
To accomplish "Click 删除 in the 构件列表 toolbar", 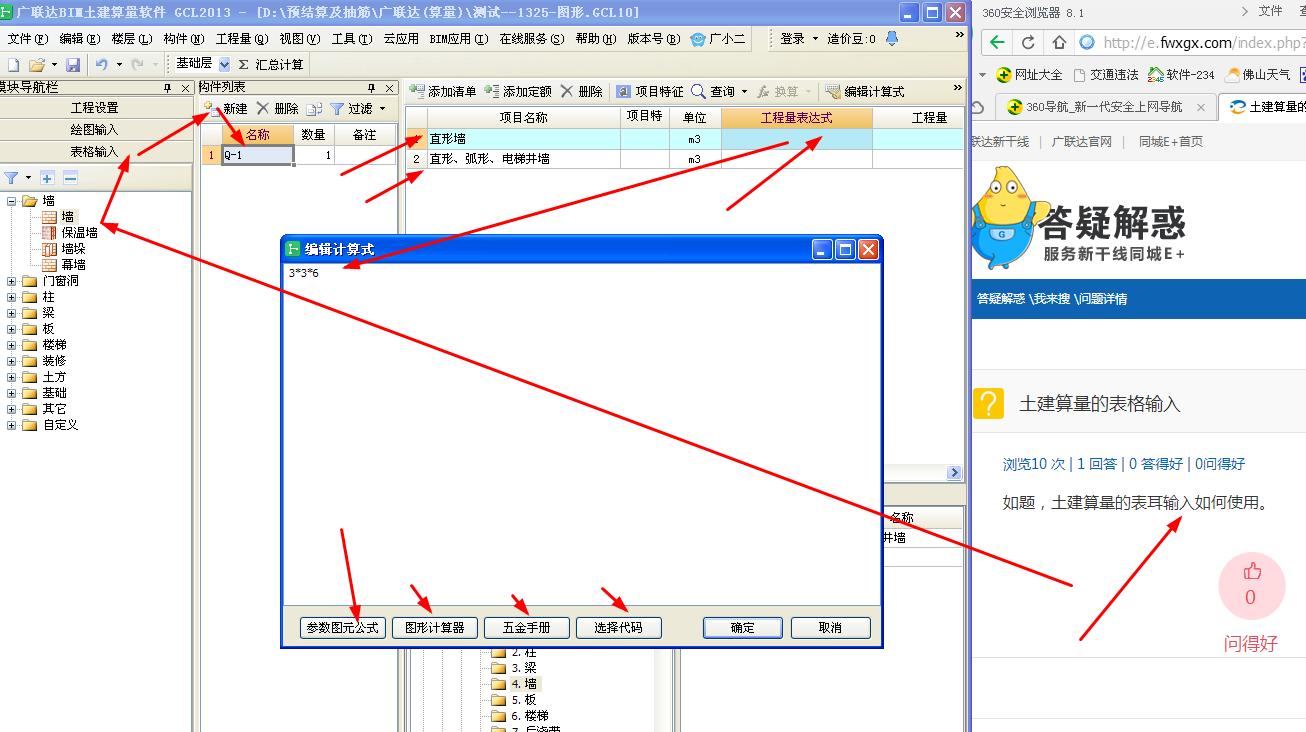I will point(277,108).
